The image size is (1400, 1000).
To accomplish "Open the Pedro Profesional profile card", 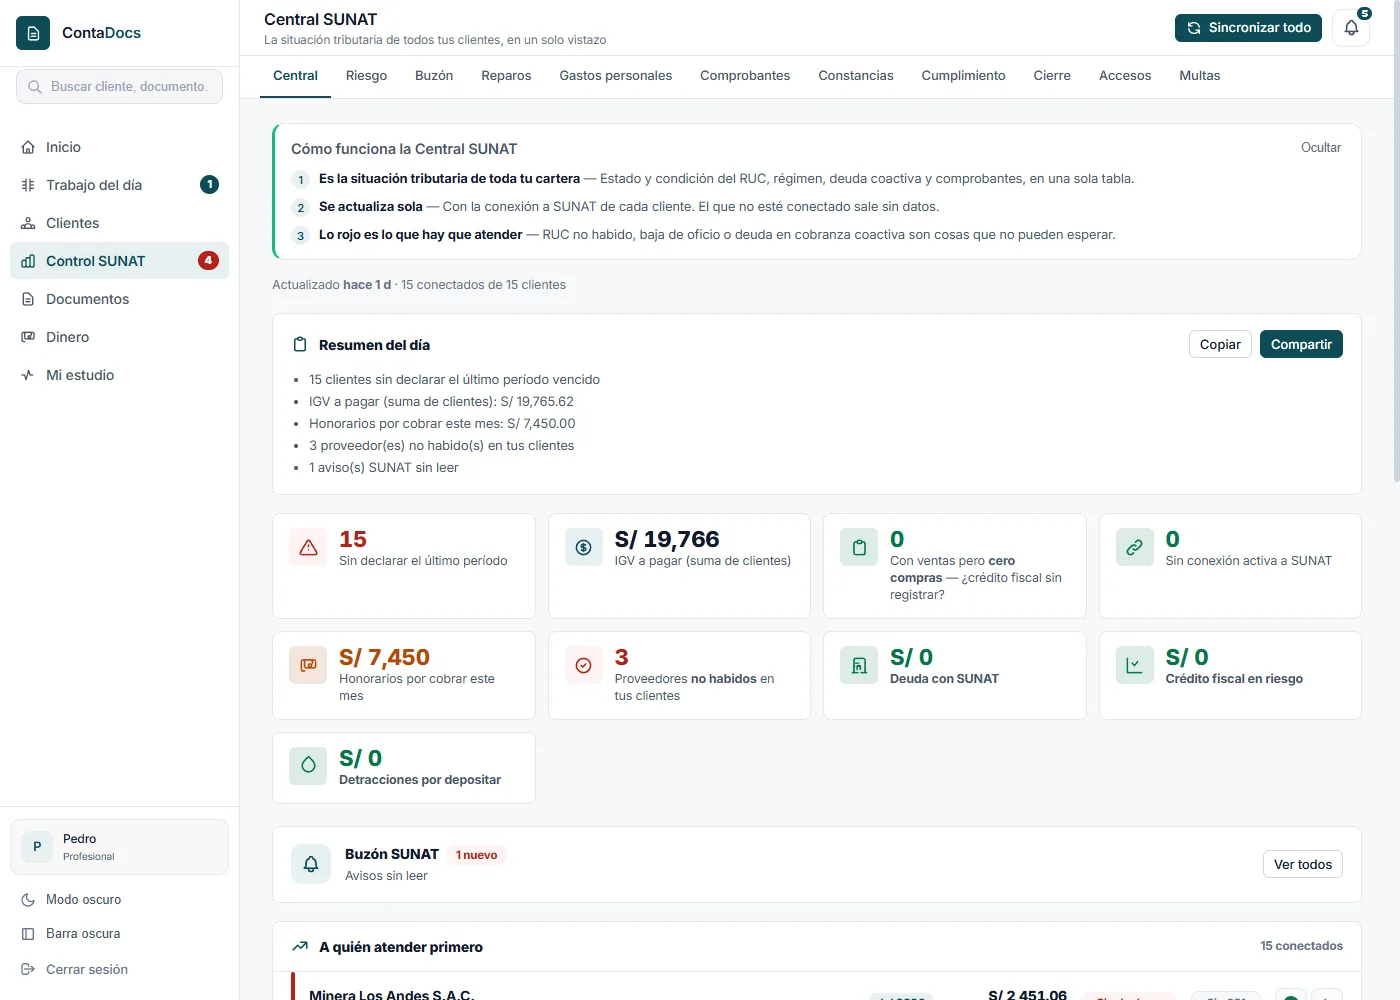I will click(119, 847).
